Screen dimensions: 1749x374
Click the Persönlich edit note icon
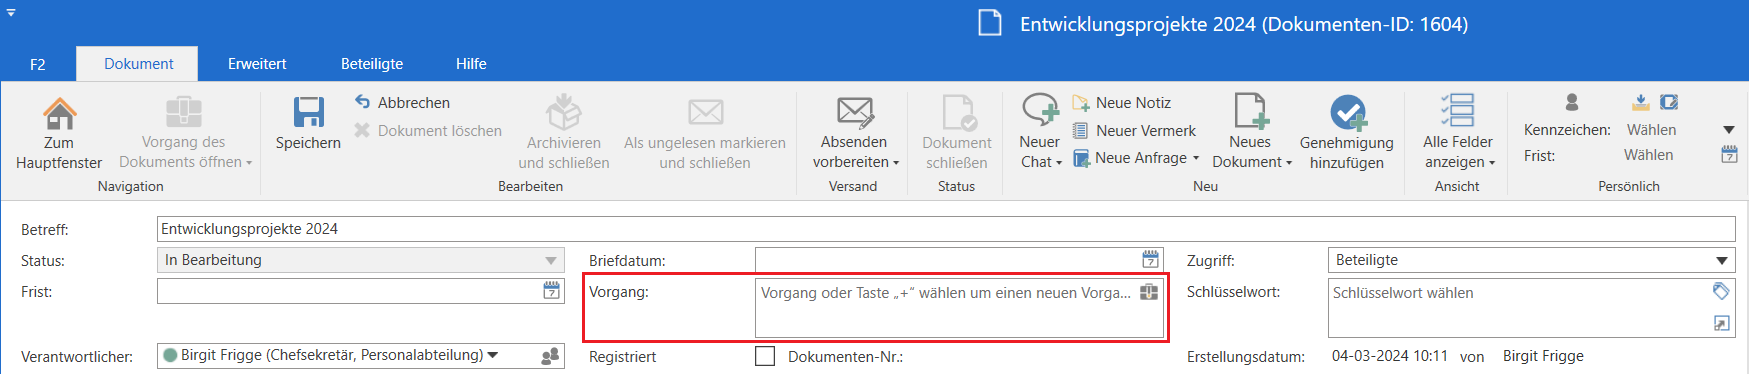pos(1669,102)
